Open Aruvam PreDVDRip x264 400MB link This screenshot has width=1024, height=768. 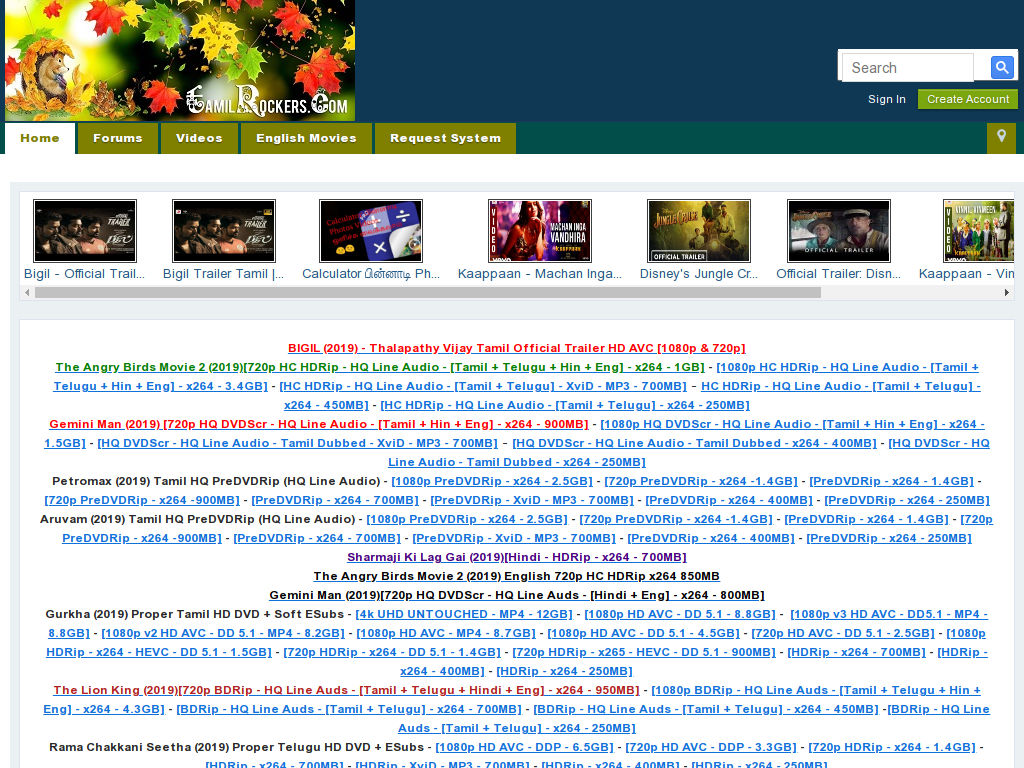(711, 538)
